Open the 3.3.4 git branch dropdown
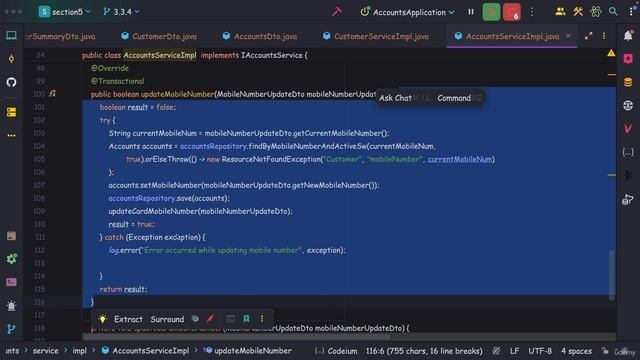 (121, 12)
